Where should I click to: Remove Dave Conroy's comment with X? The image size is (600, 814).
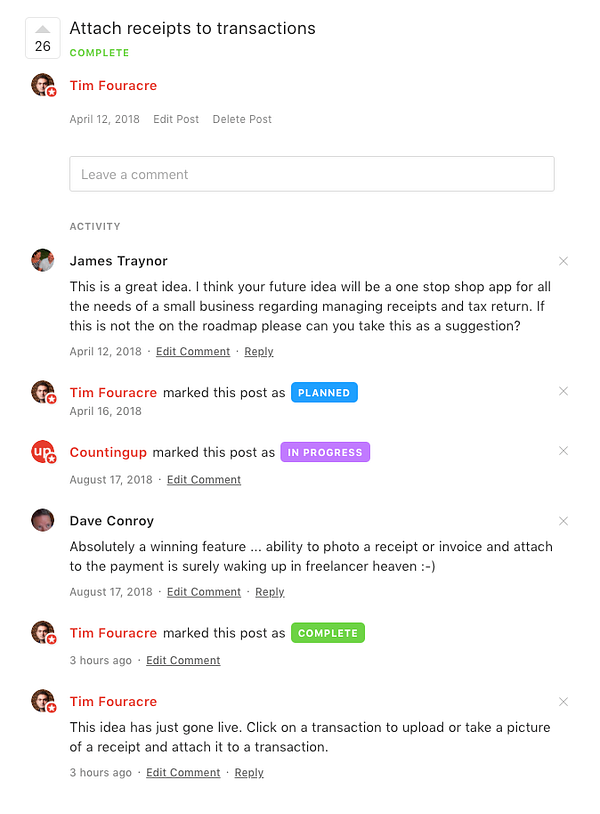563,521
